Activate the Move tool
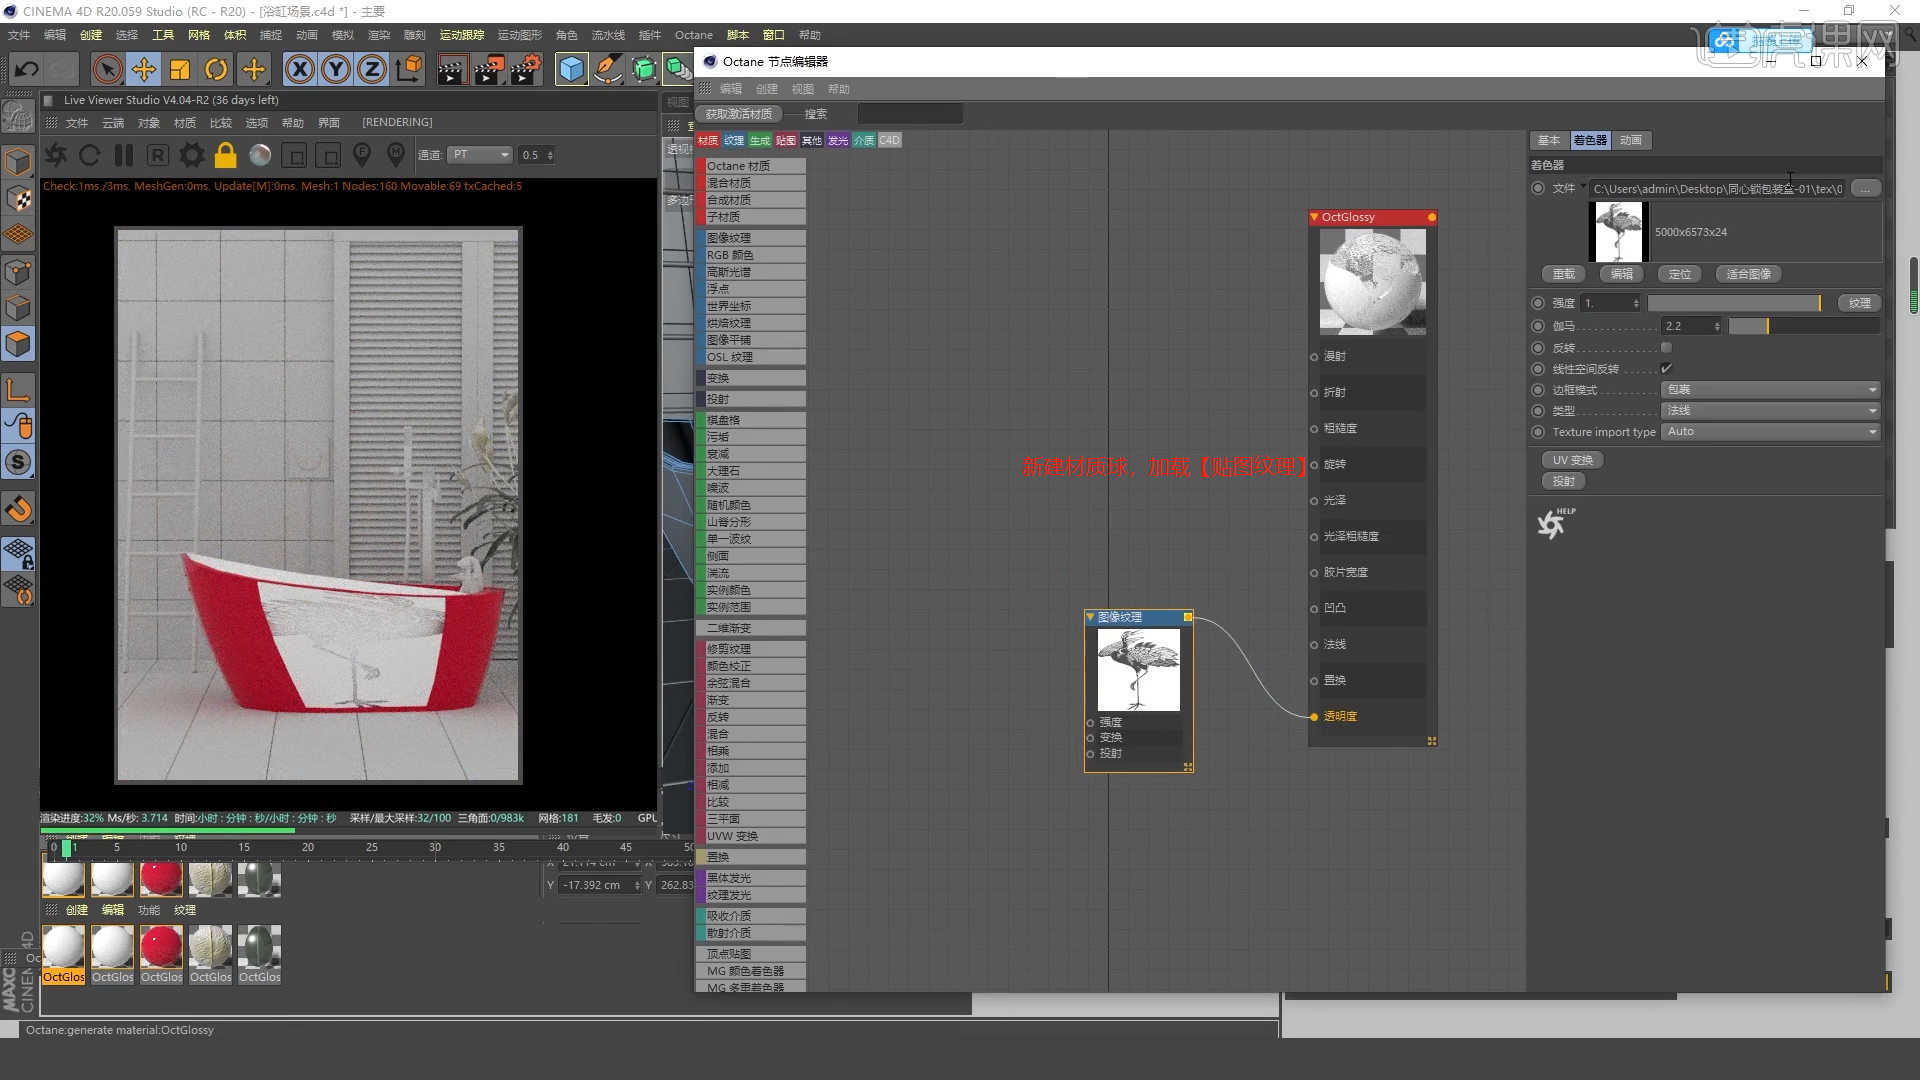Viewport: 1920px width, 1080px height. click(x=144, y=69)
